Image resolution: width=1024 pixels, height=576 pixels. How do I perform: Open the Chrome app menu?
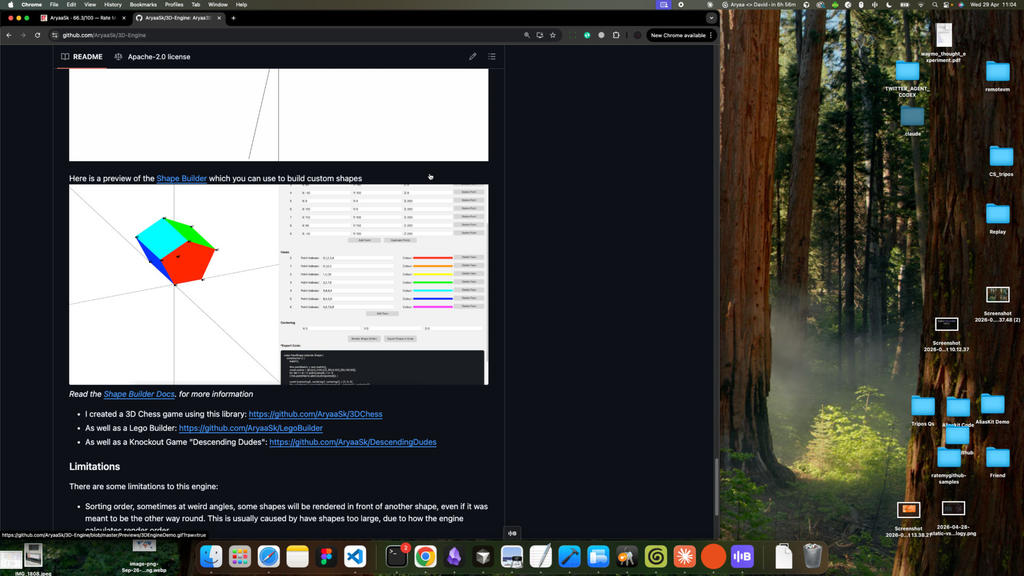click(31, 5)
